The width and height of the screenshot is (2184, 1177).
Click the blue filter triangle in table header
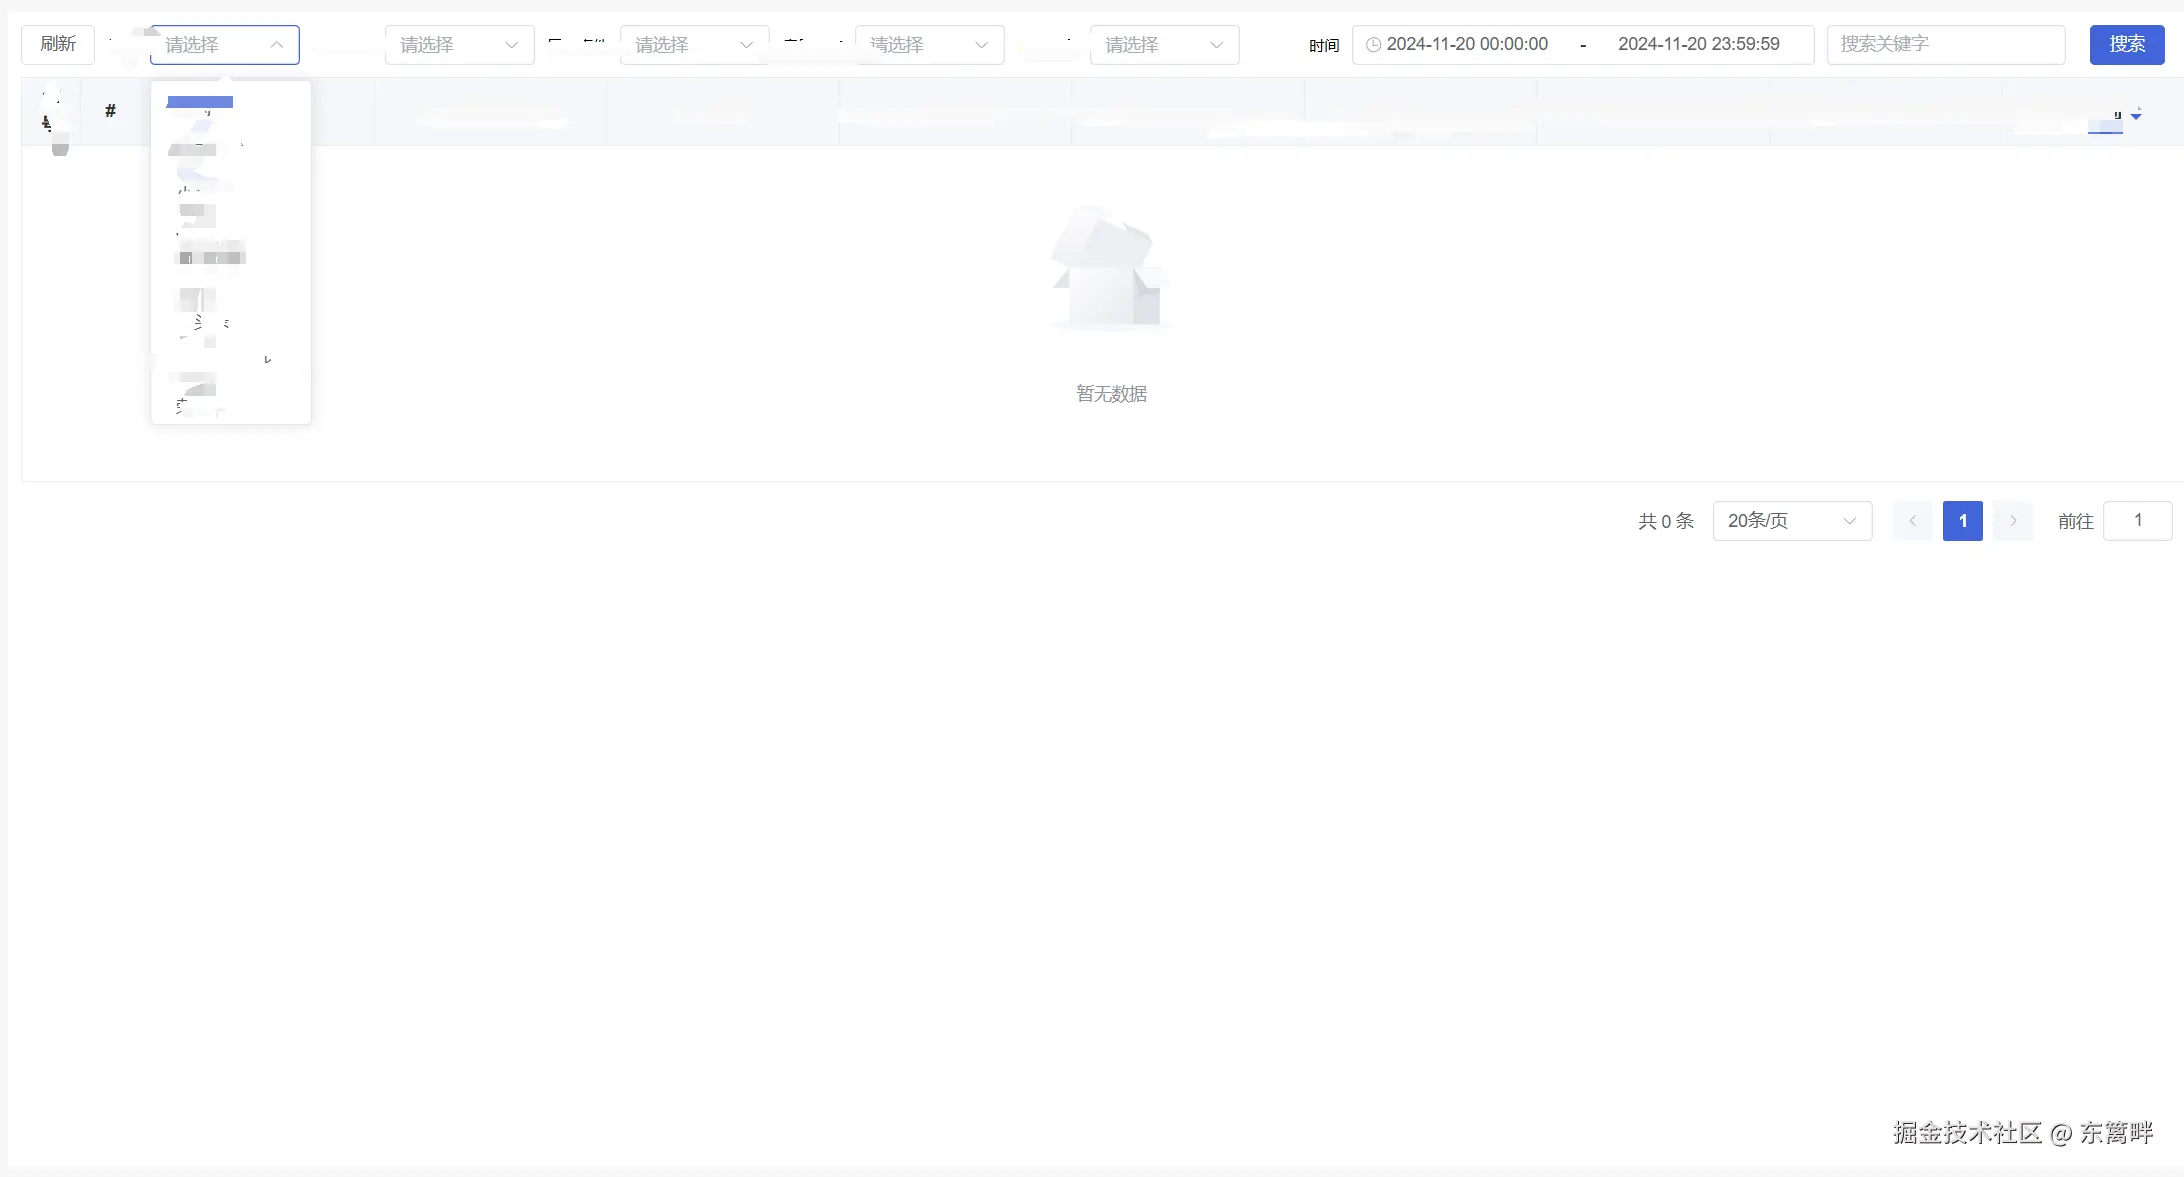coord(2138,114)
